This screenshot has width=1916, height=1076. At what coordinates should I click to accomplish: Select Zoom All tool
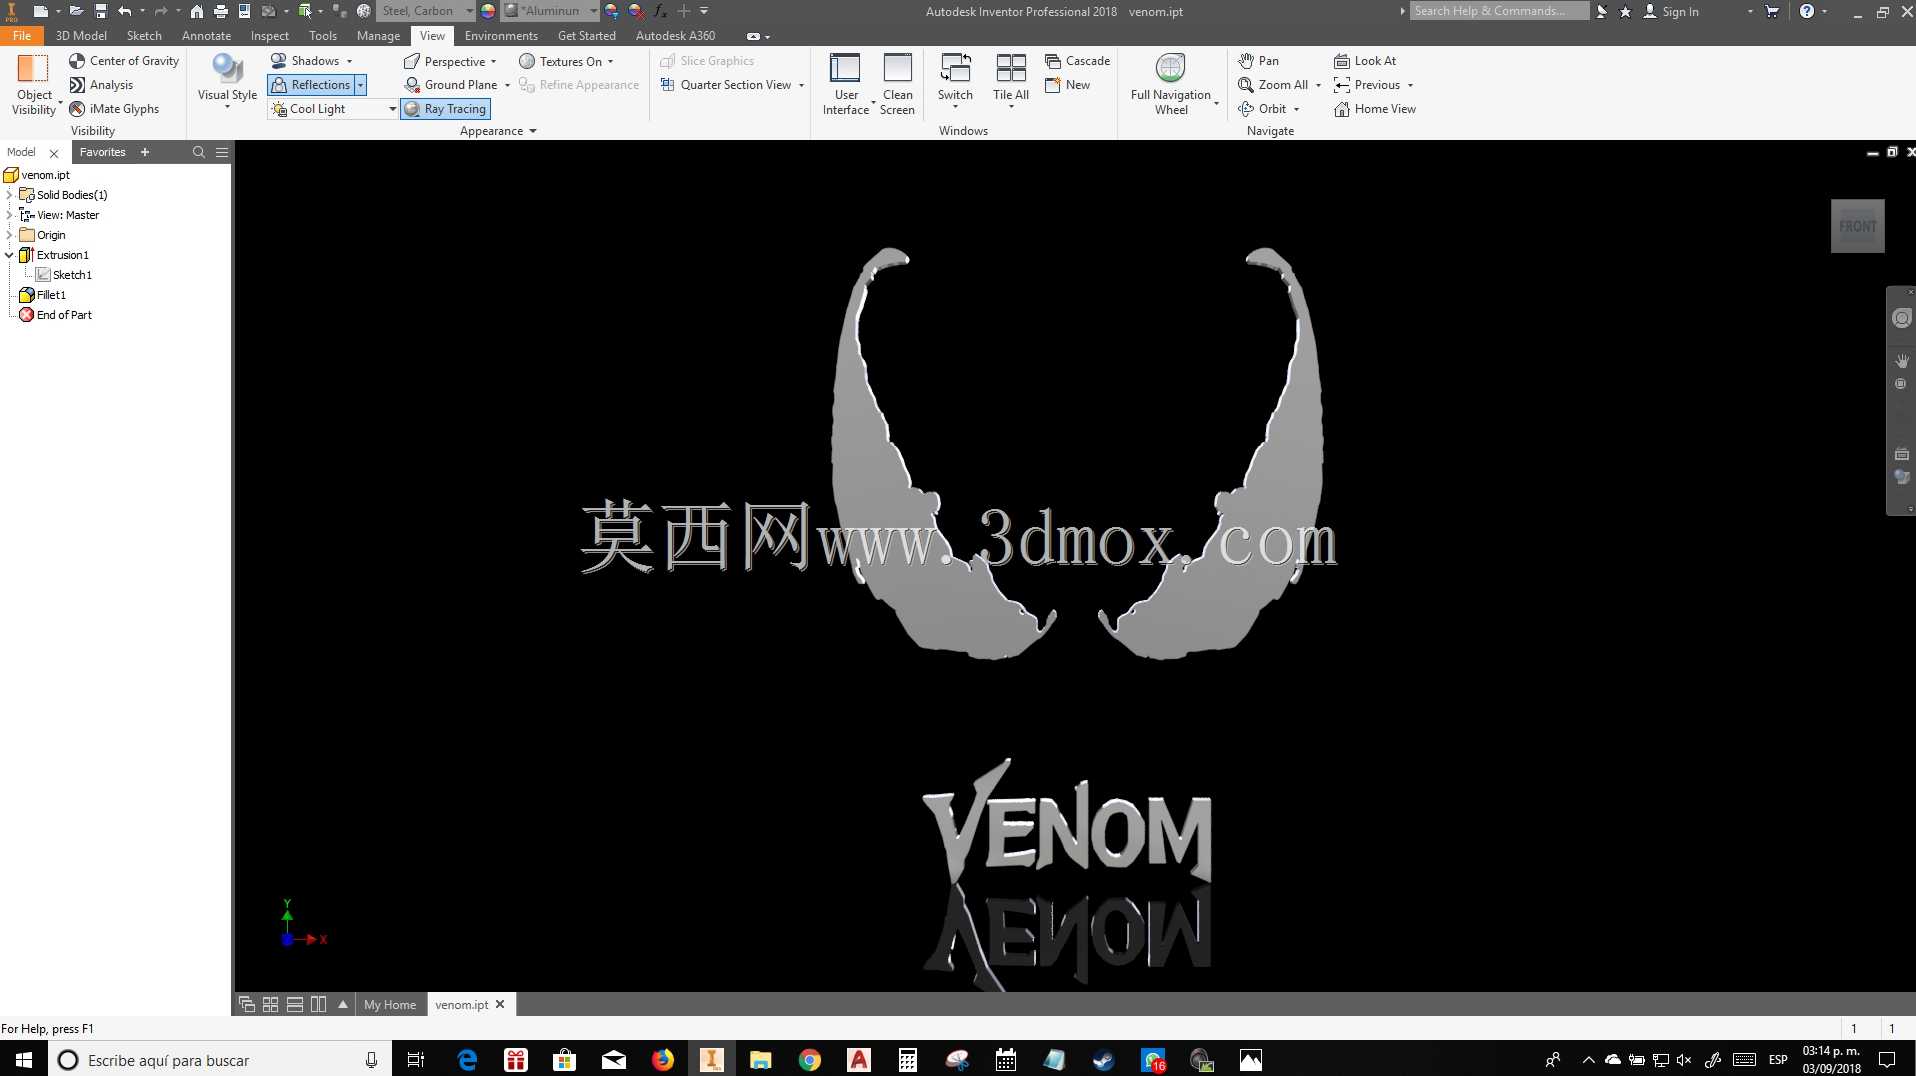[1273, 85]
